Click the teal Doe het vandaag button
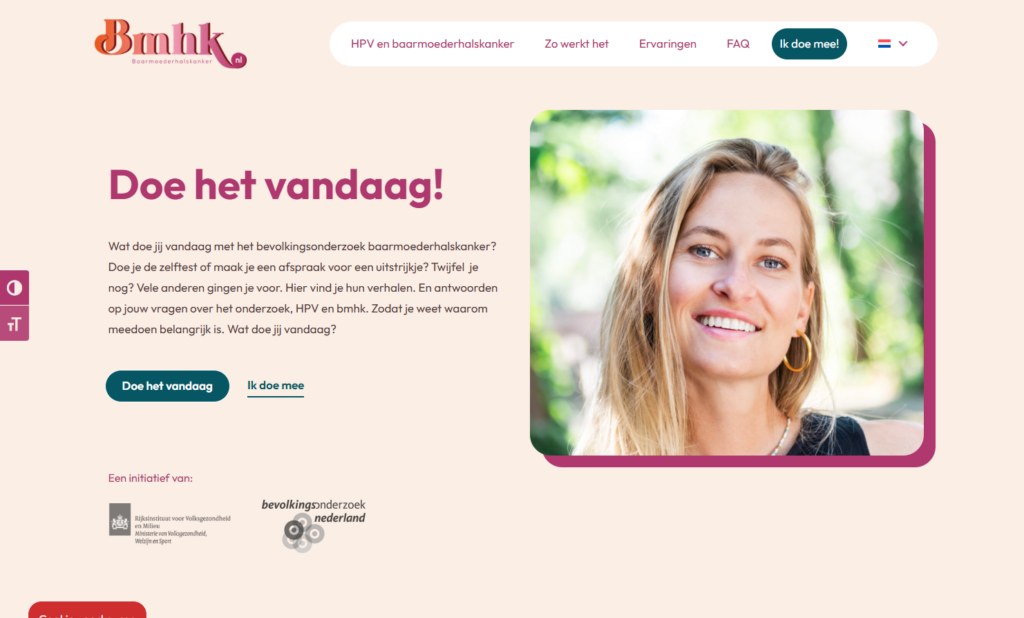 pyautogui.click(x=167, y=386)
